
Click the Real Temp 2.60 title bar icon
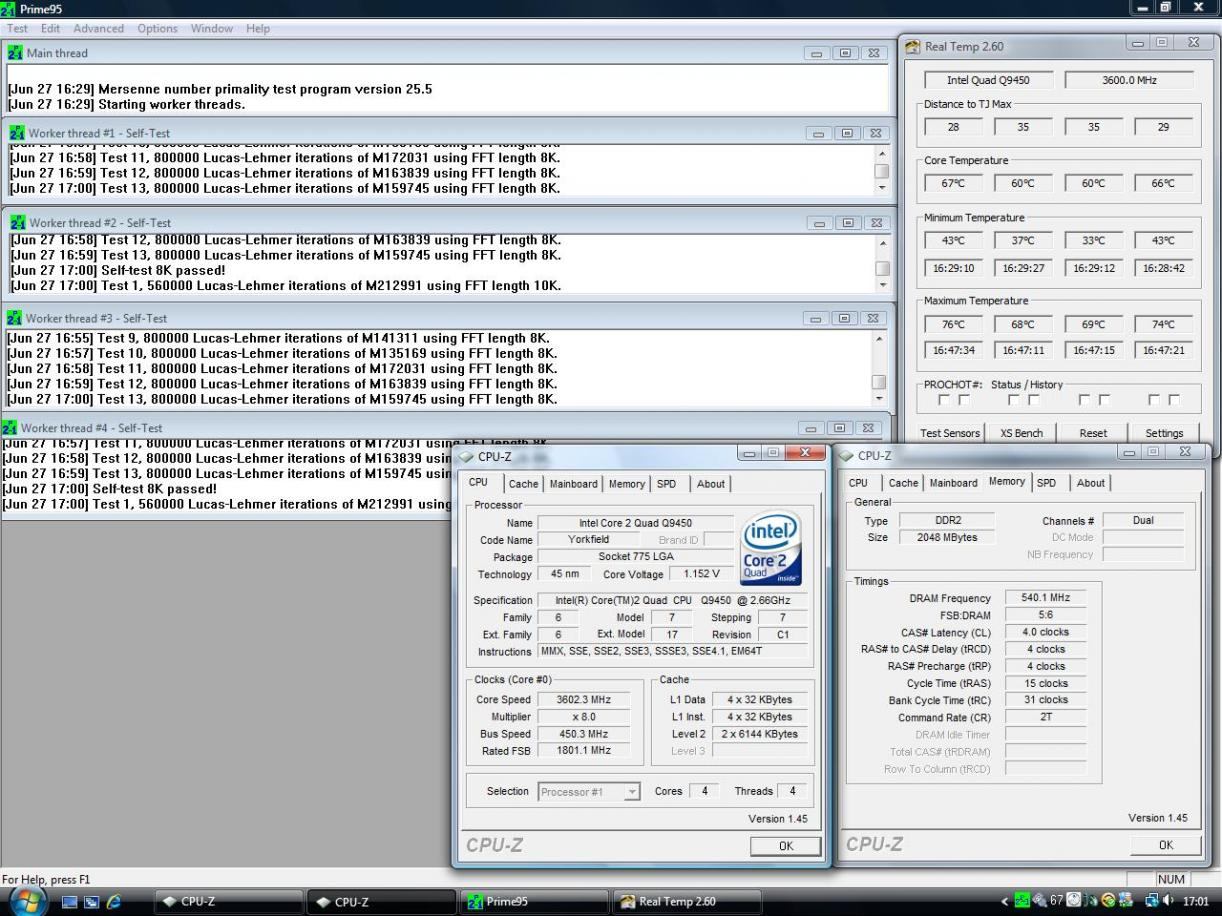click(x=913, y=47)
